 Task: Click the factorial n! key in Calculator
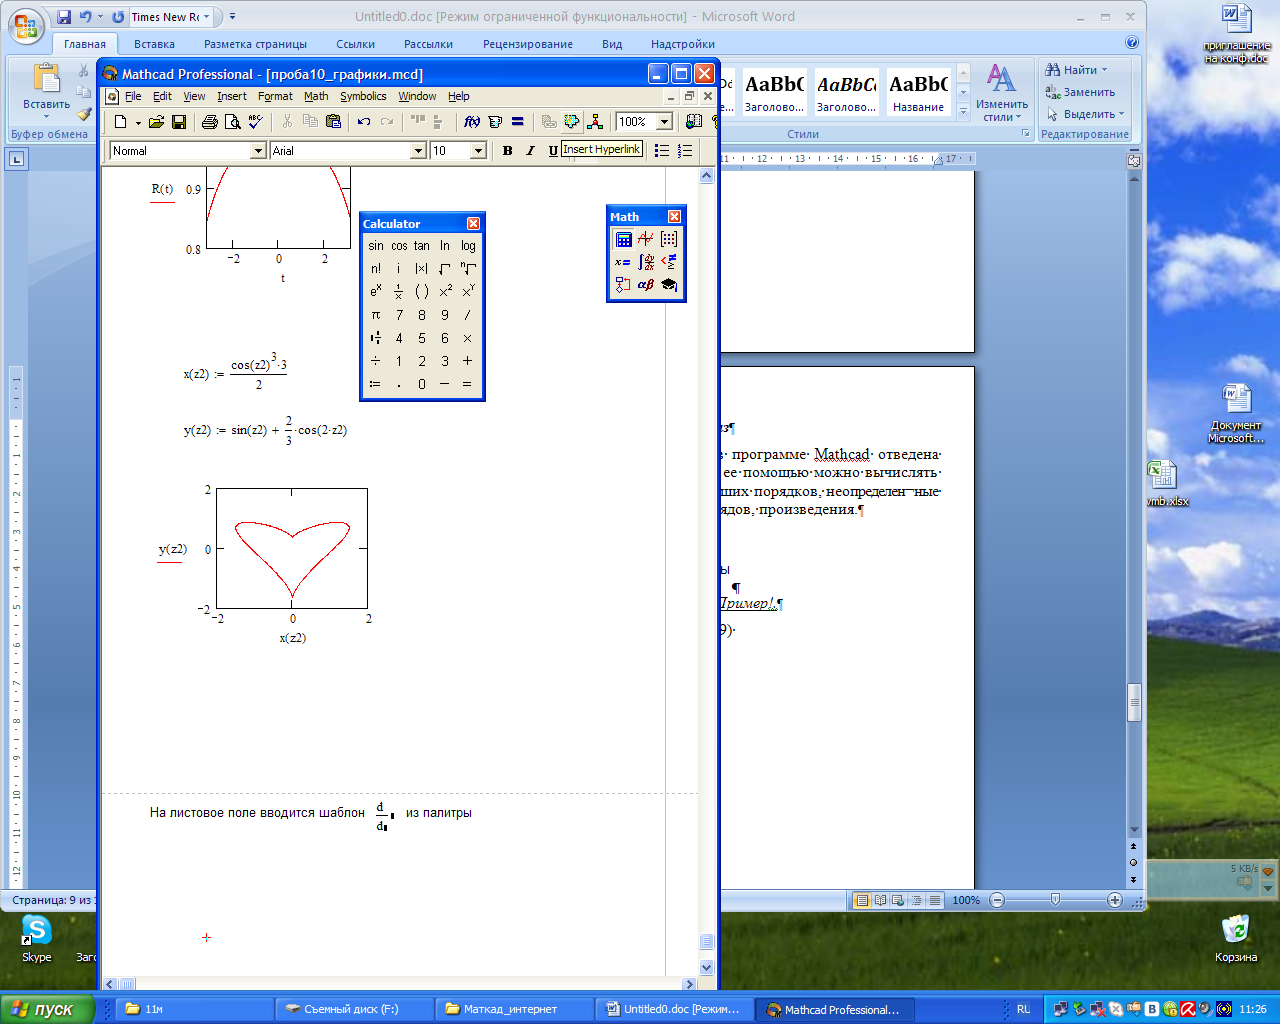pyautogui.click(x=376, y=269)
